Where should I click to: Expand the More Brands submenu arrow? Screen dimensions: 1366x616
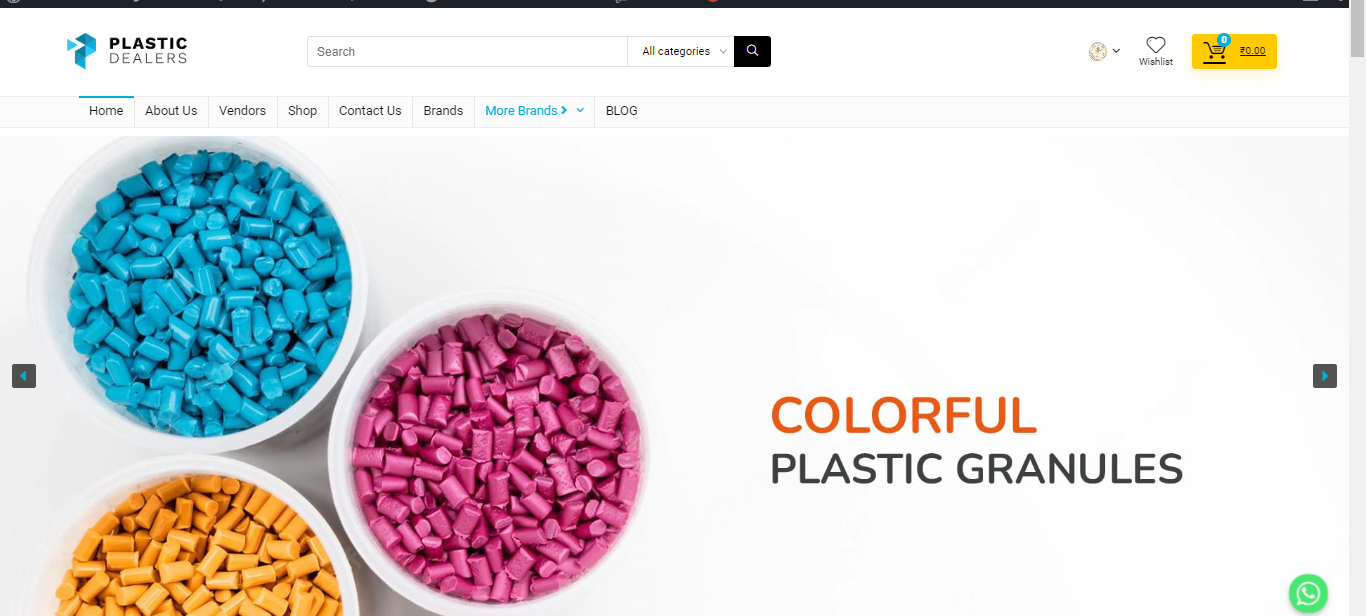coord(580,111)
